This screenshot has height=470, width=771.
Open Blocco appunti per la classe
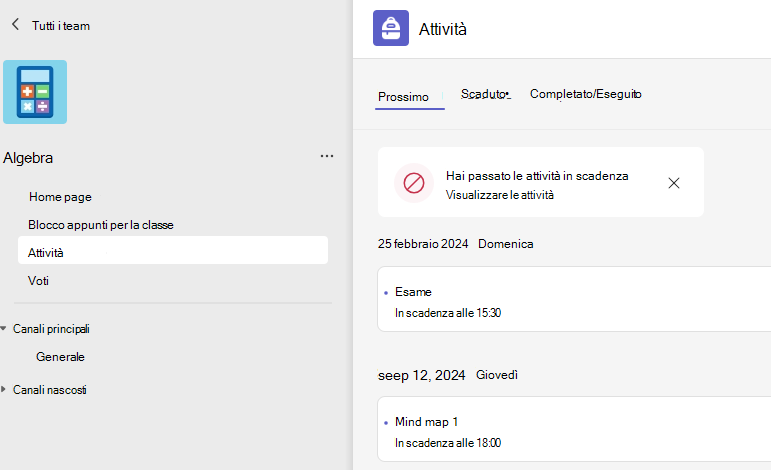pyautogui.click(x=101, y=225)
